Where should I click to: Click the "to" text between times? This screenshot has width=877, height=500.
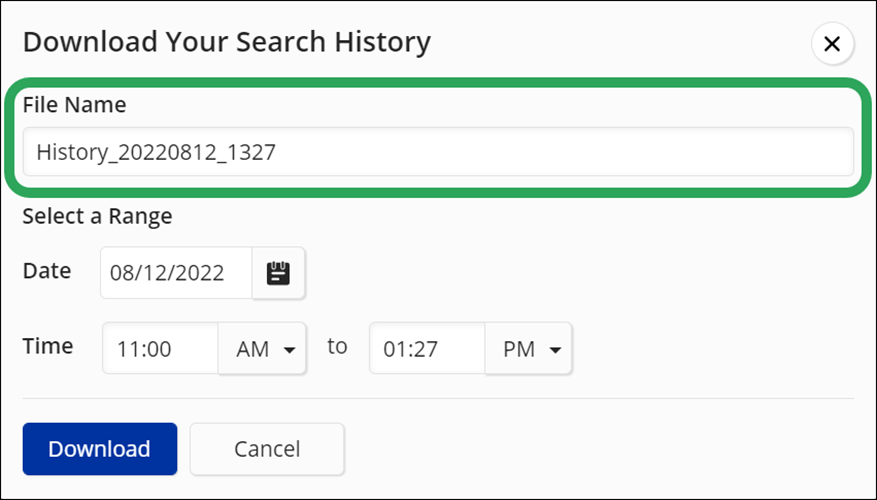pos(337,346)
